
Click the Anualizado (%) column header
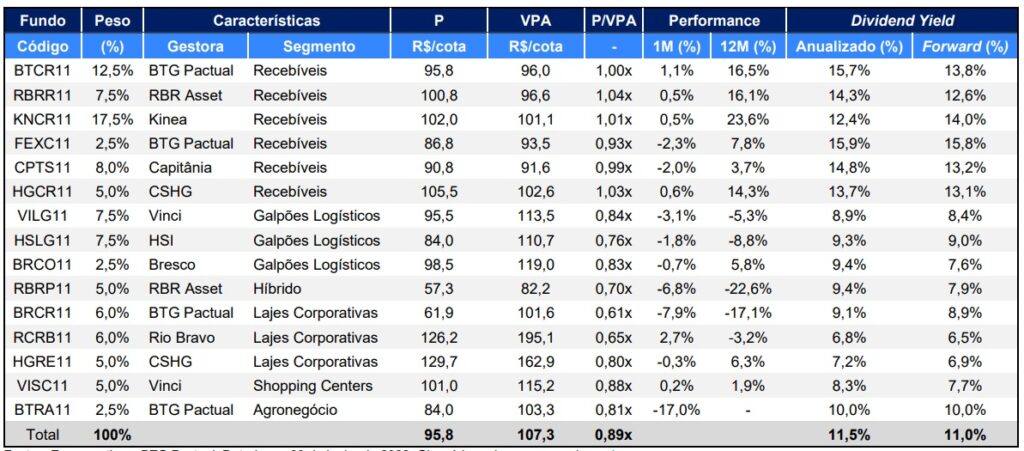(x=848, y=46)
